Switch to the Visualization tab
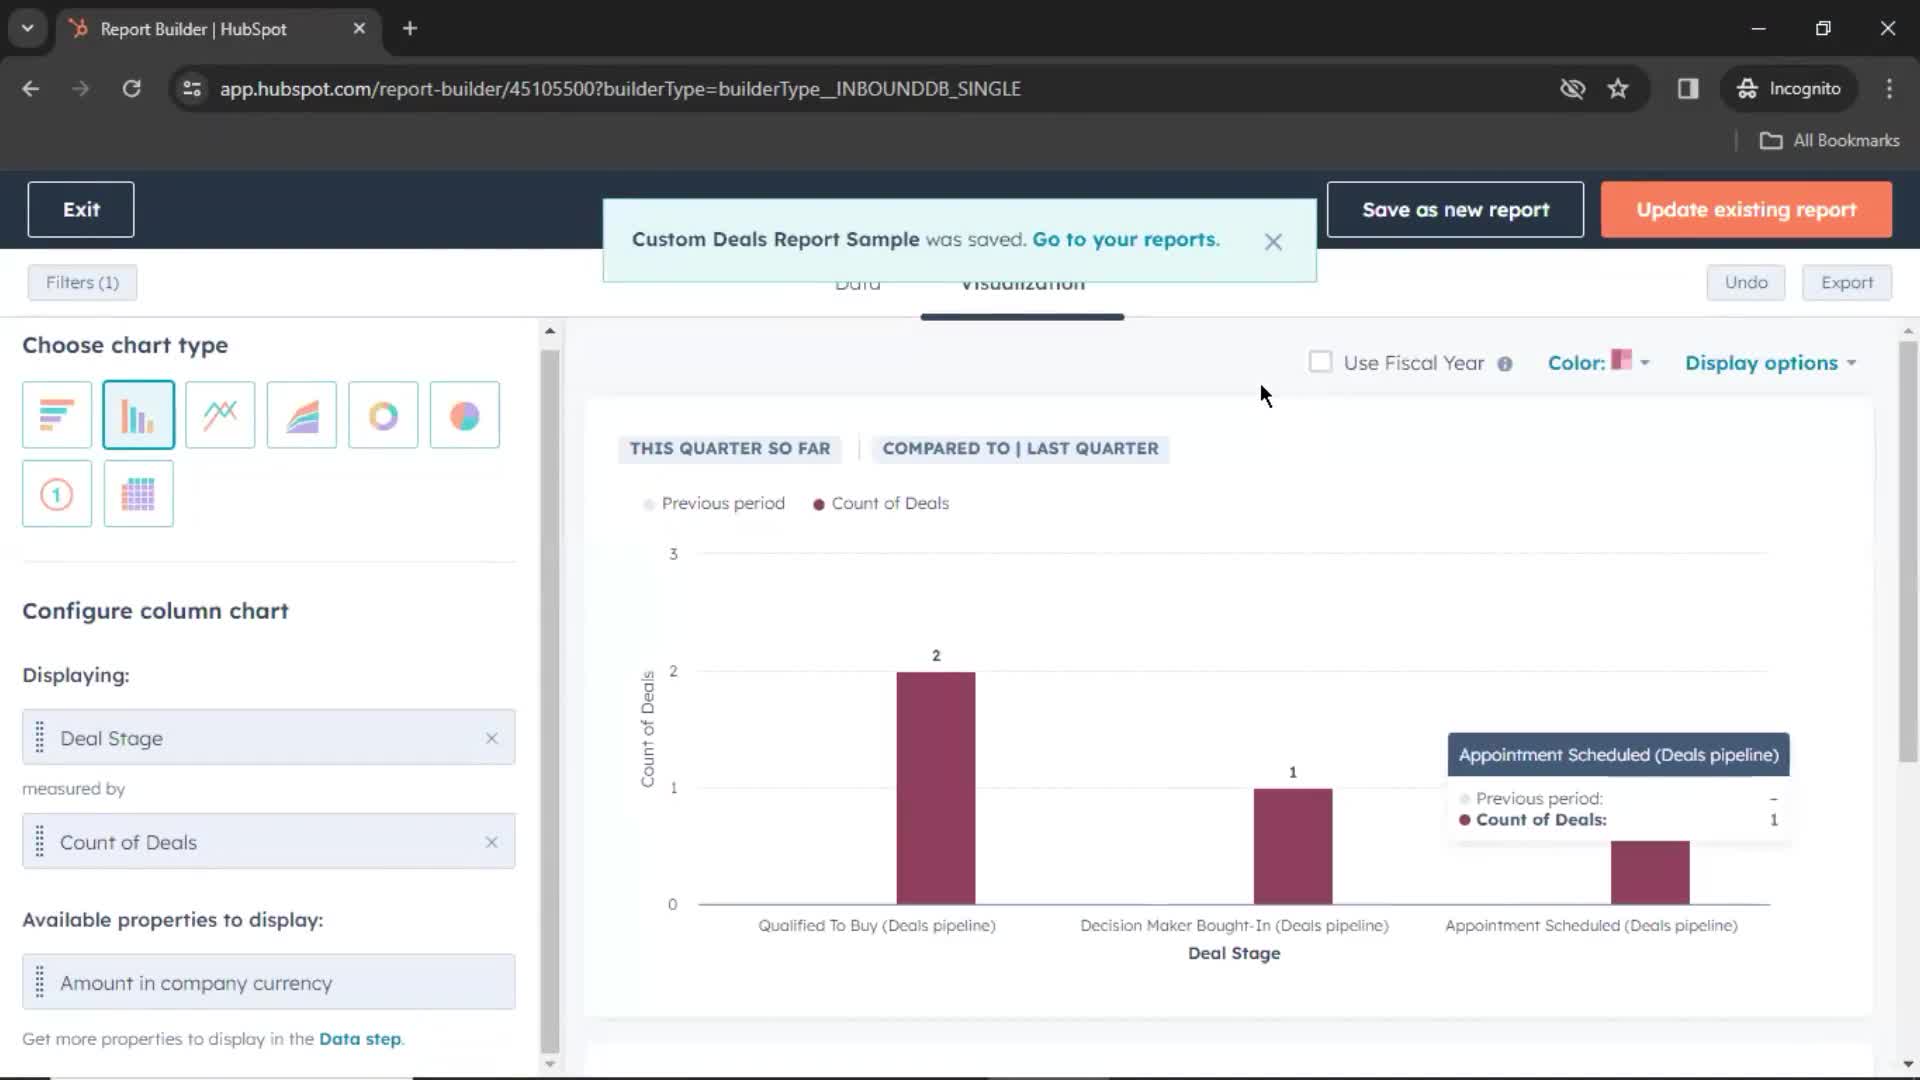1920x1080 pixels. 1022,285
